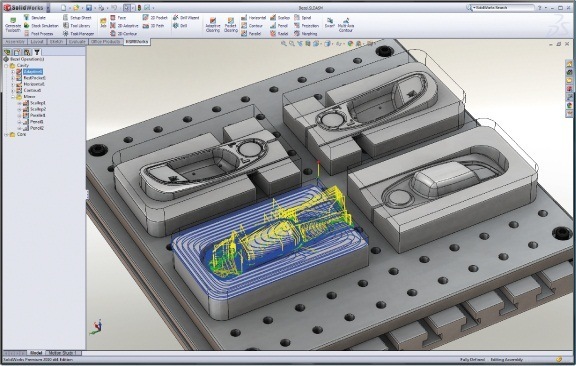Expand the Pencil2 operation node
Viewport: 576px width, 366px height.
[19, 128]
